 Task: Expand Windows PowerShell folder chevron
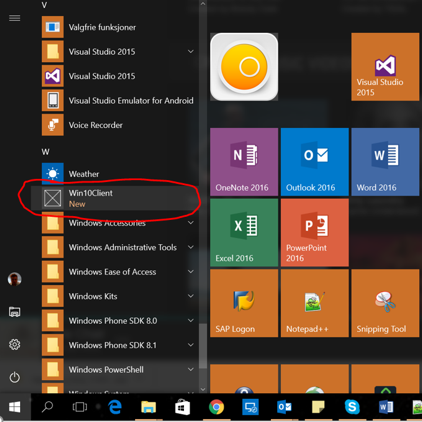coord(191,369)
